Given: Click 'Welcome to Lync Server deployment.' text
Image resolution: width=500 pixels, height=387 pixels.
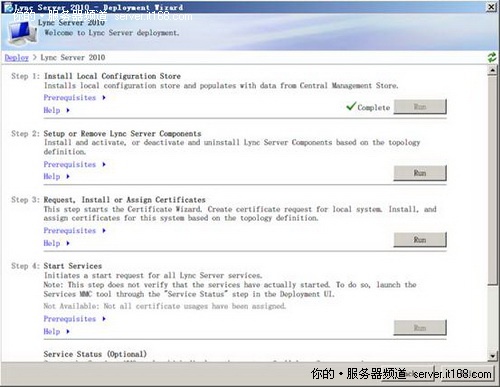Looking at the screenshot, I should pyautogui.click(x=112, y=33).
